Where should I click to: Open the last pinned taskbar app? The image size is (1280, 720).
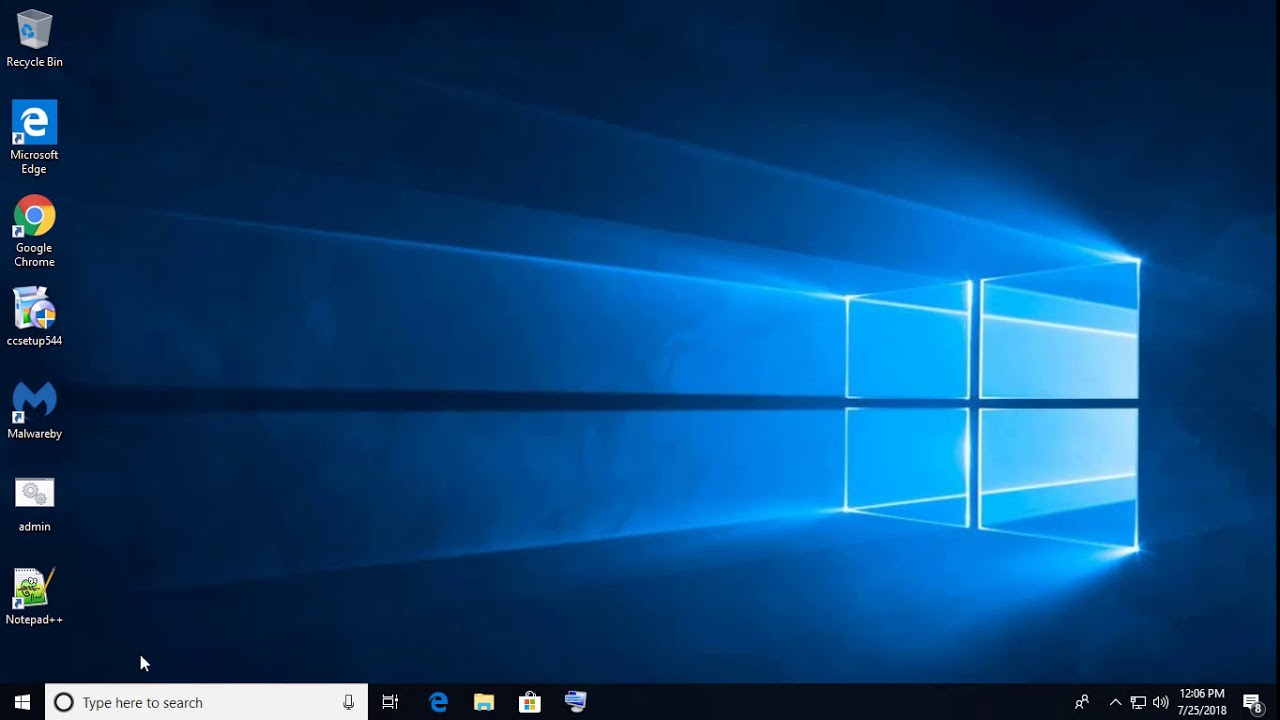576,702
